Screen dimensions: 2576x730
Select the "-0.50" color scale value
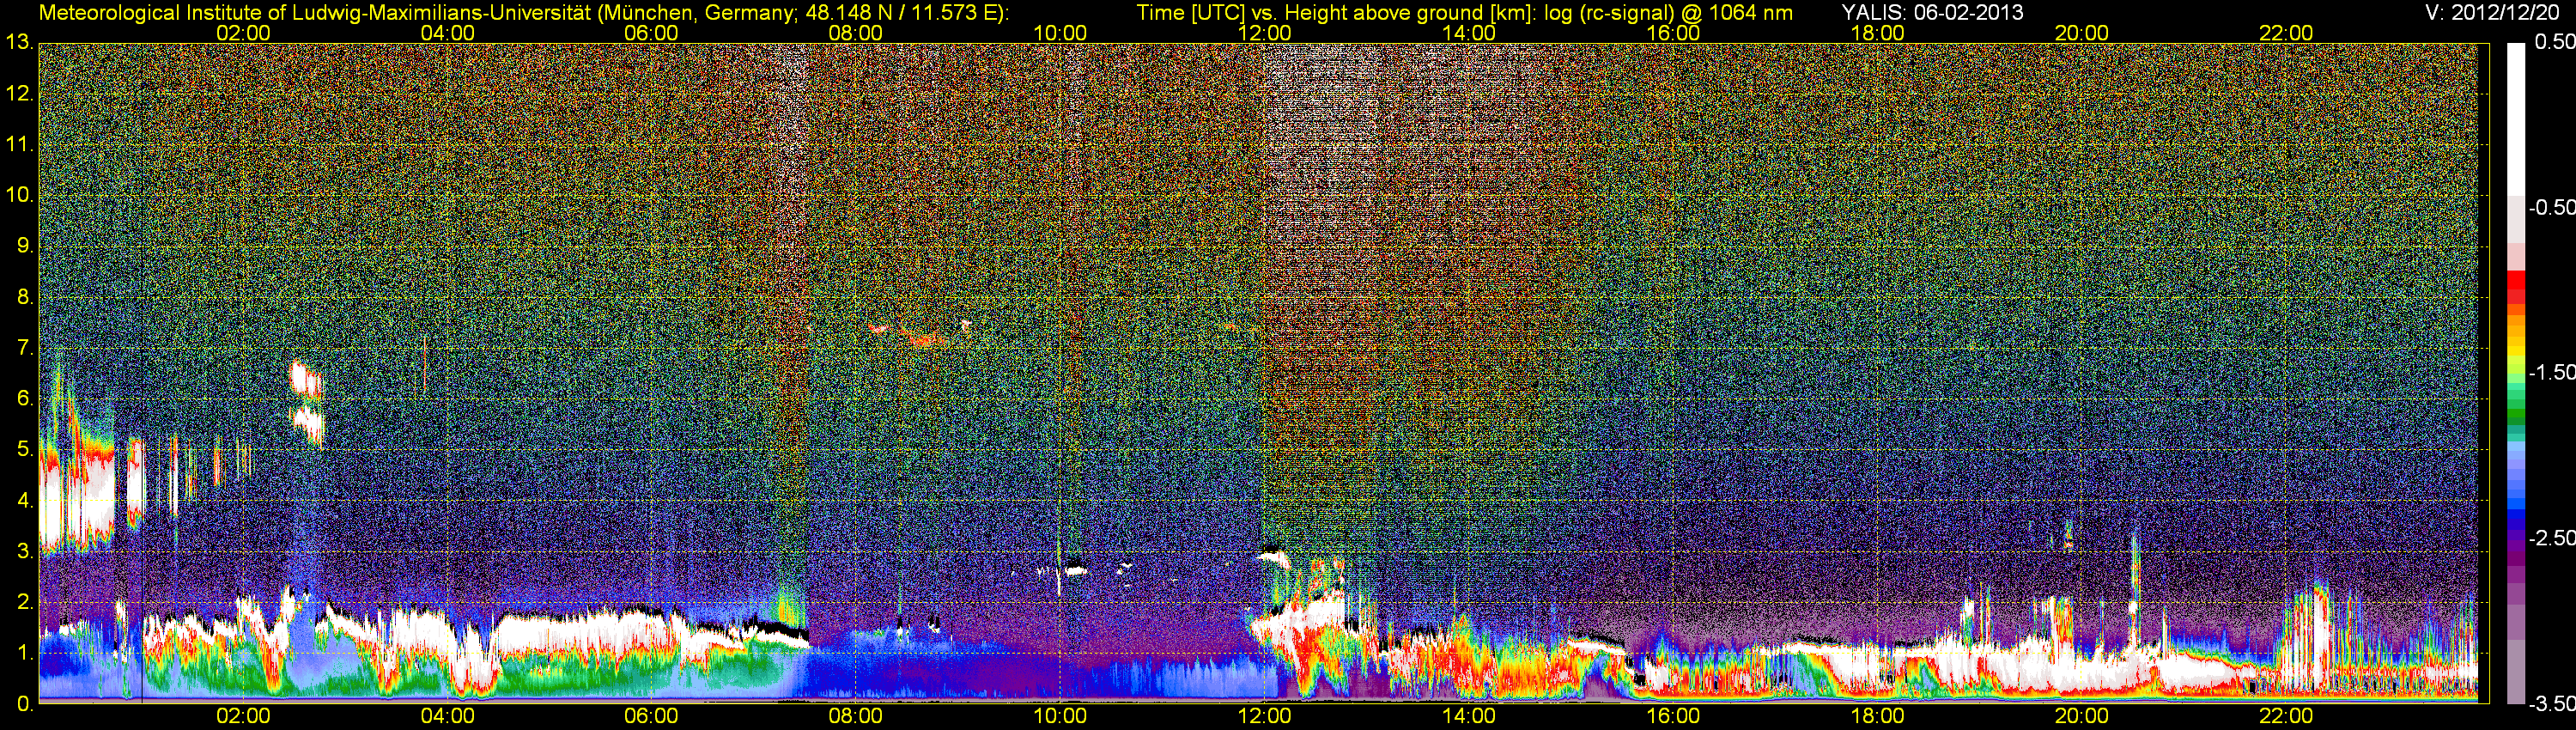pos(2551,207)
